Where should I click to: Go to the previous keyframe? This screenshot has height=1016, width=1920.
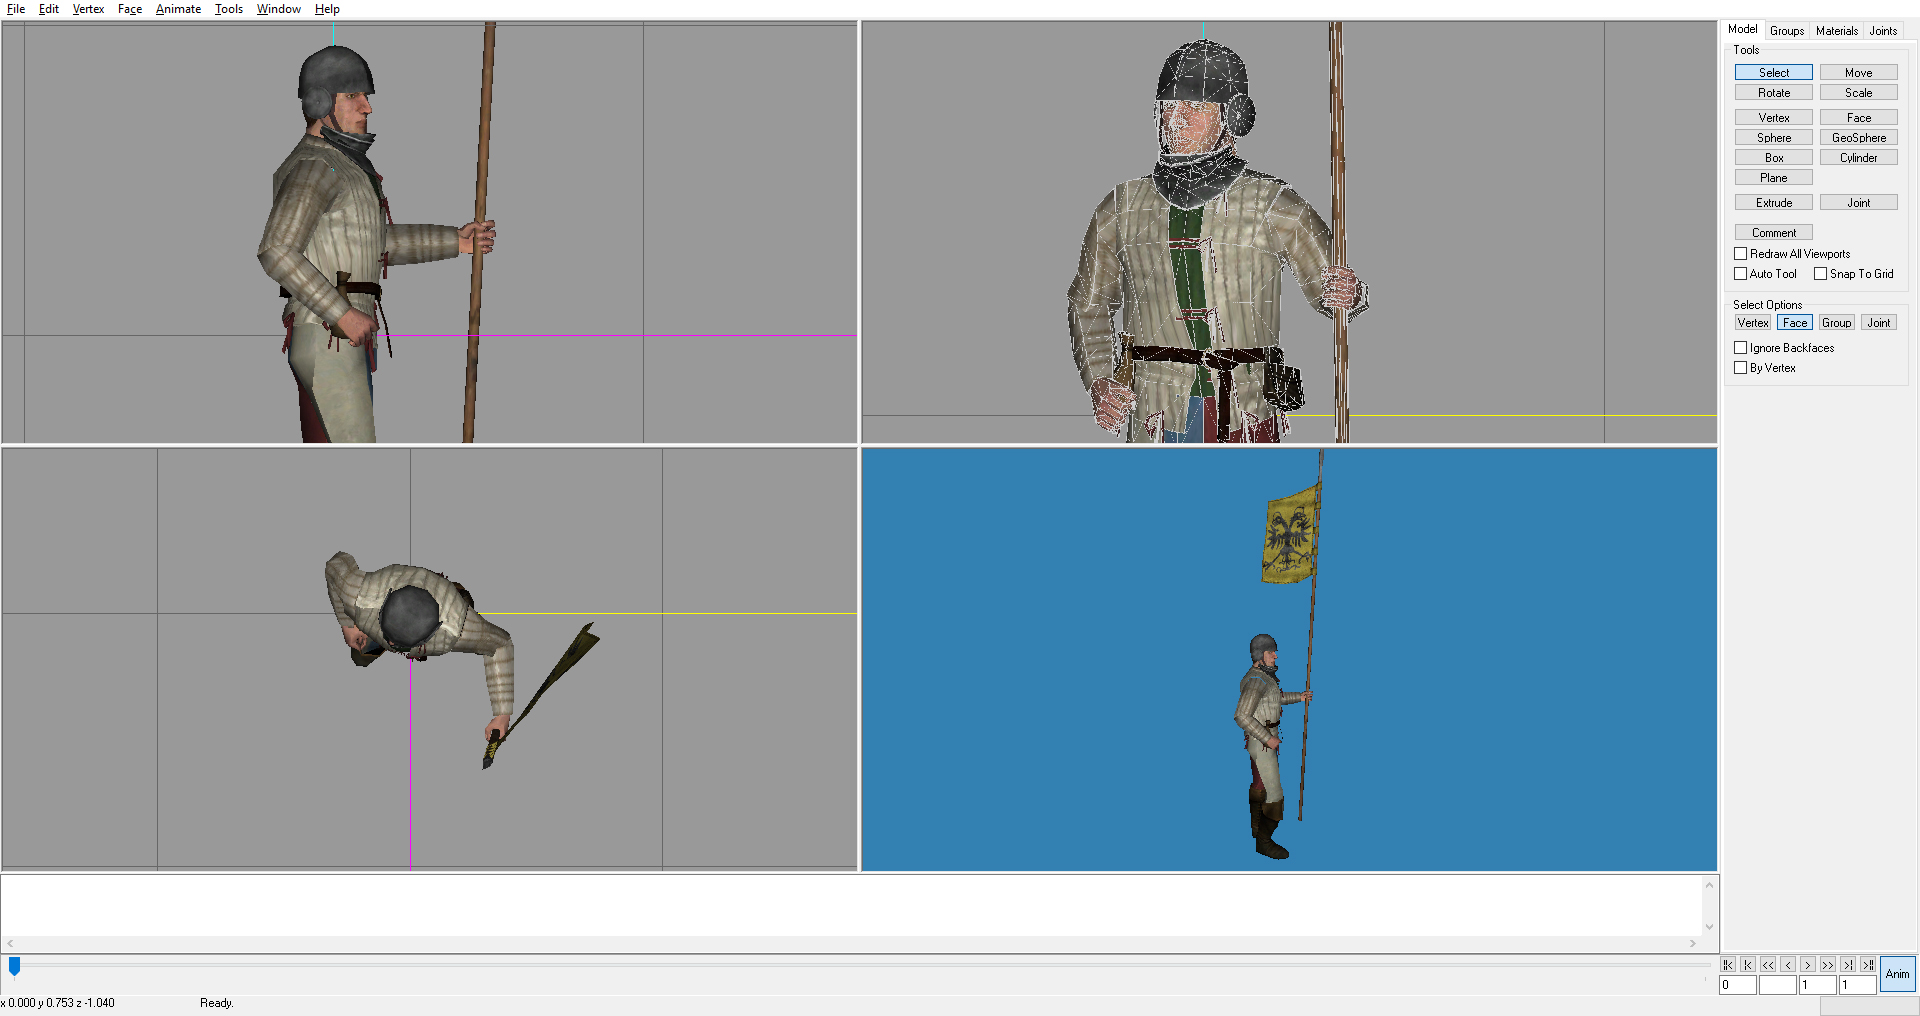pyautogui.click(x=1747, y=965)
